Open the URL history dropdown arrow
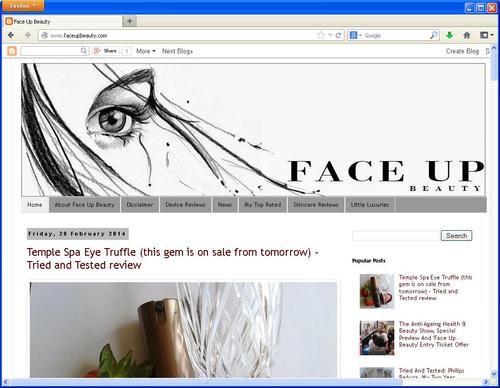500x388 pixels. tap(330, 35)
